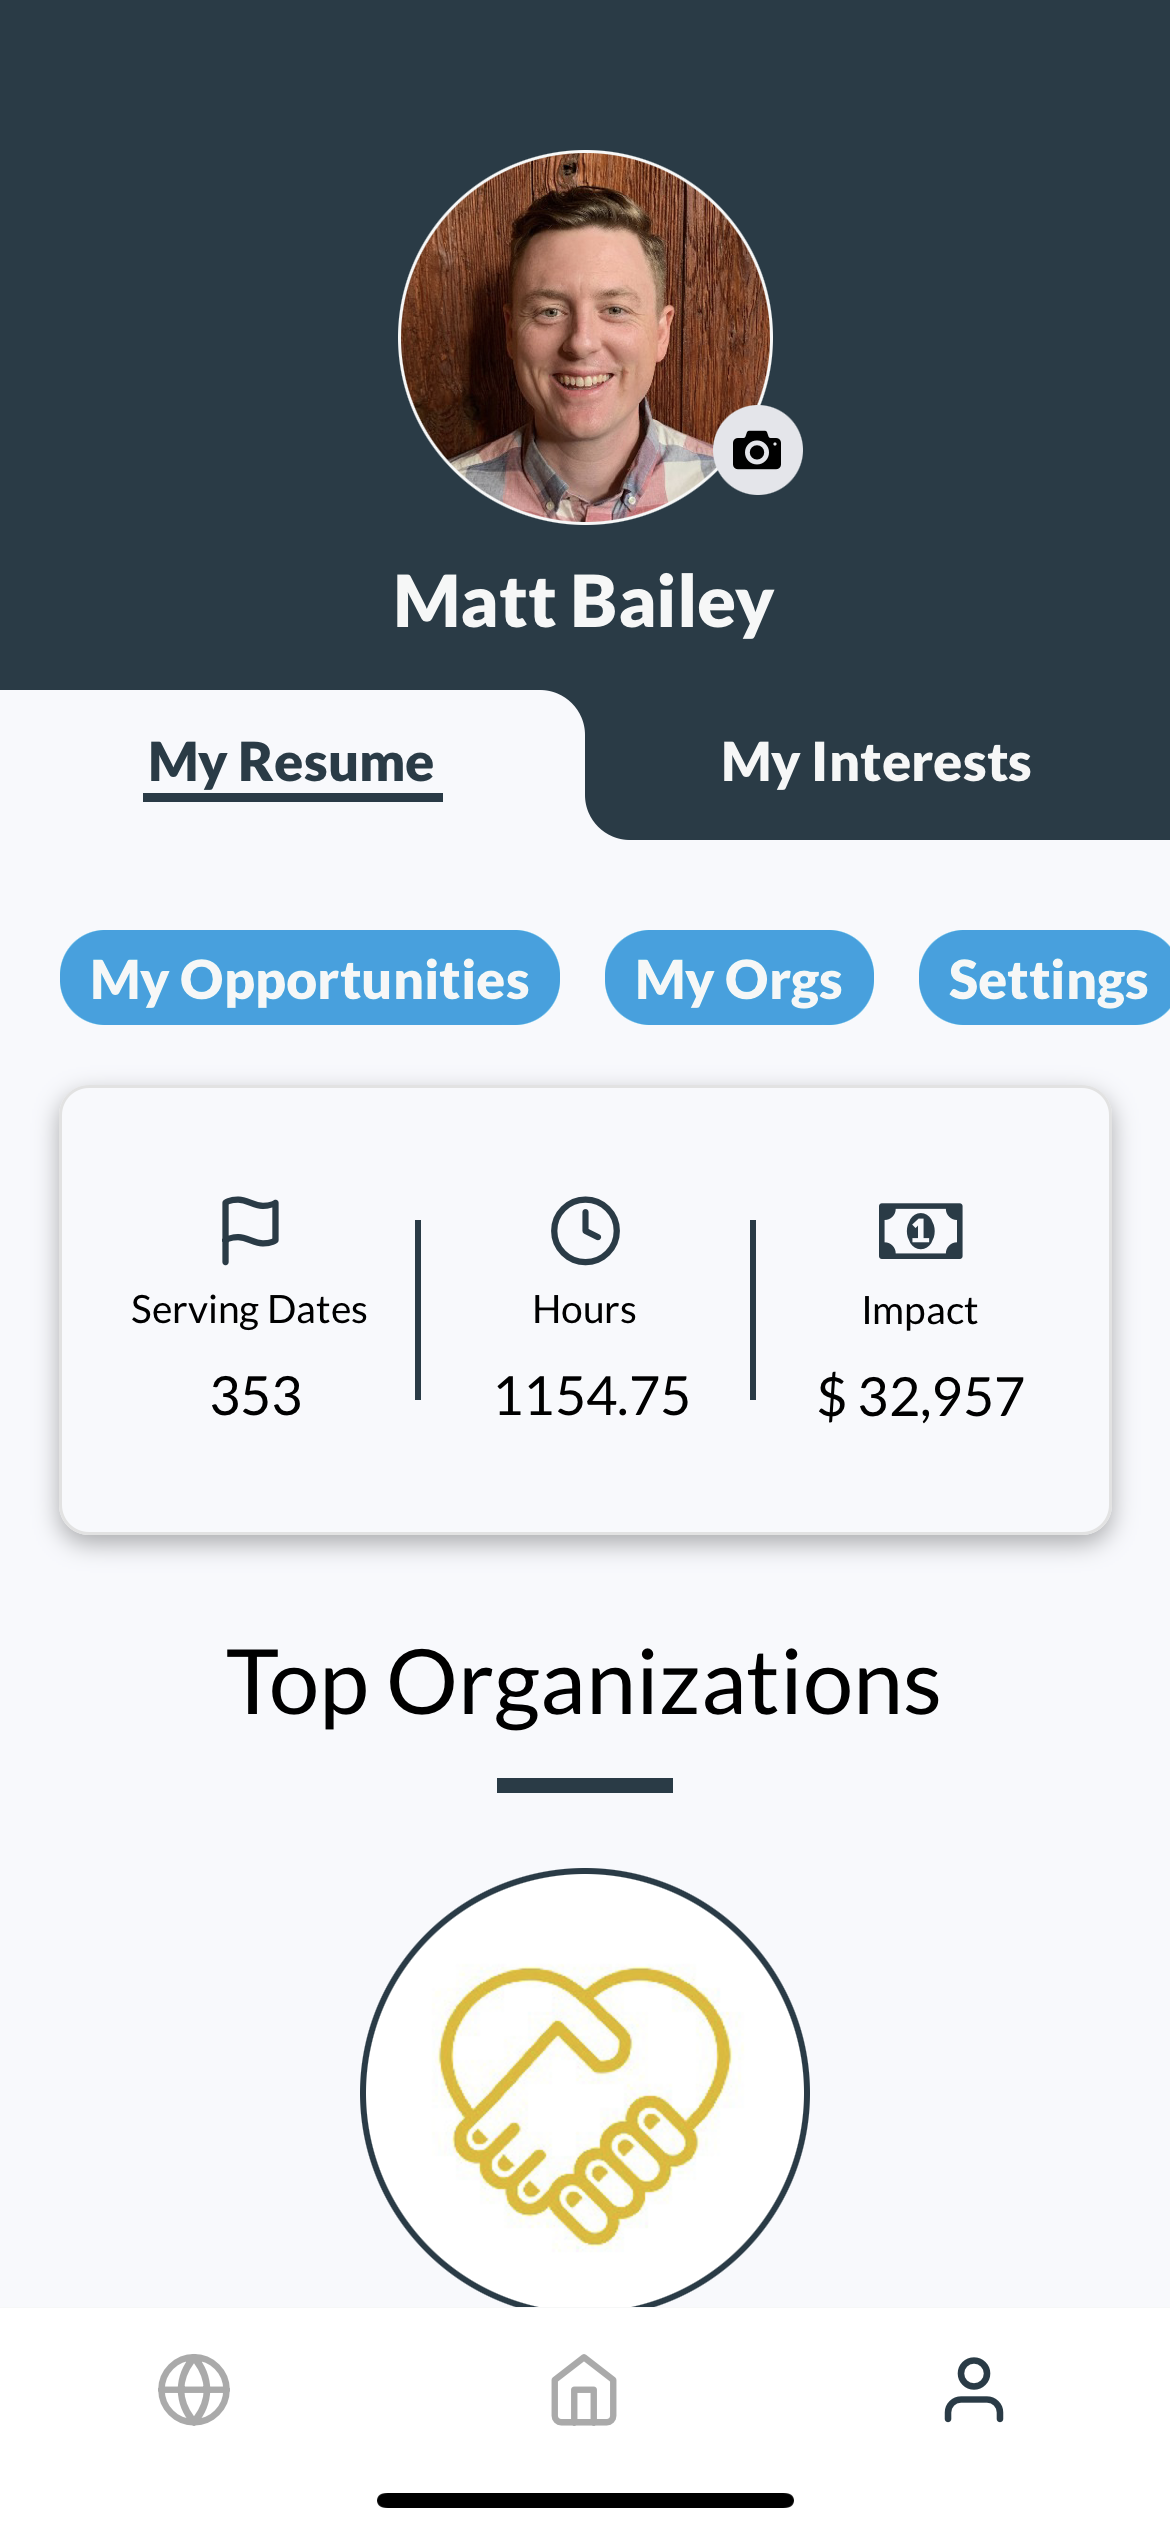Switch to the My Interests tab
1170x2532 pixels.
[876, 763]
